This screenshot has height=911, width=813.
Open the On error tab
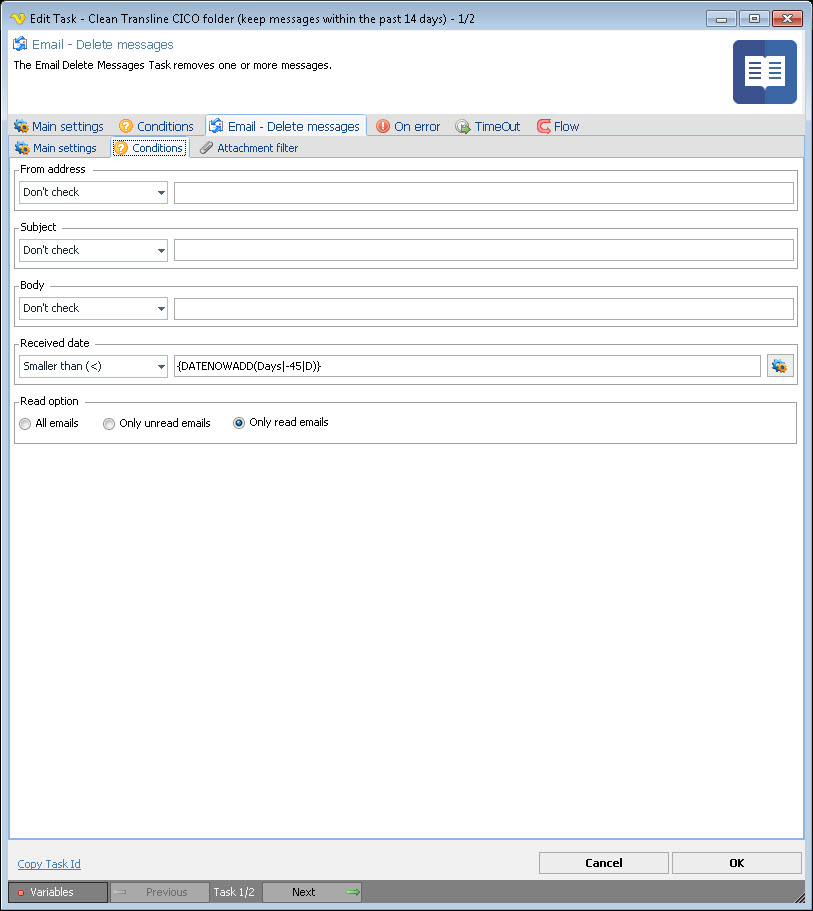coord(408,127)
